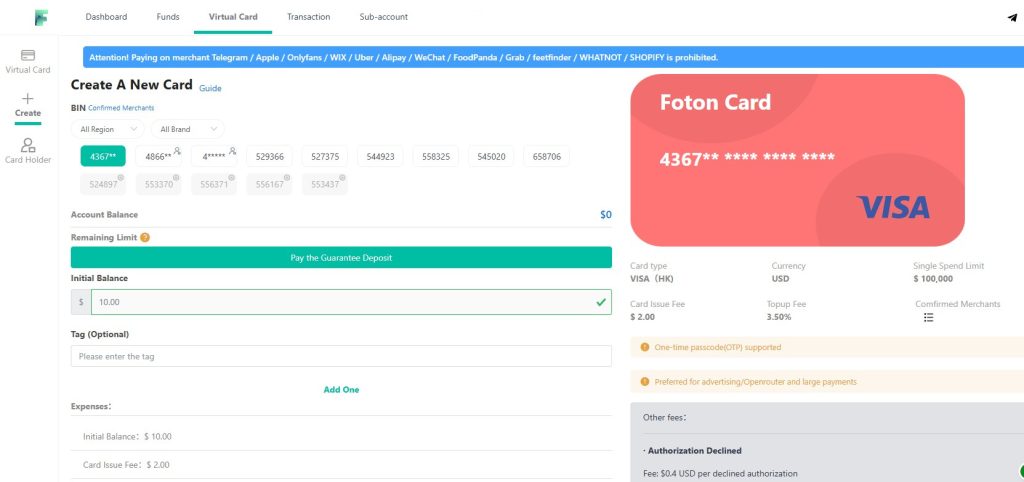Viewport: 1024px width, 482px height.
Task: Click the Account Balance $0 value
Action: [605, 214]
